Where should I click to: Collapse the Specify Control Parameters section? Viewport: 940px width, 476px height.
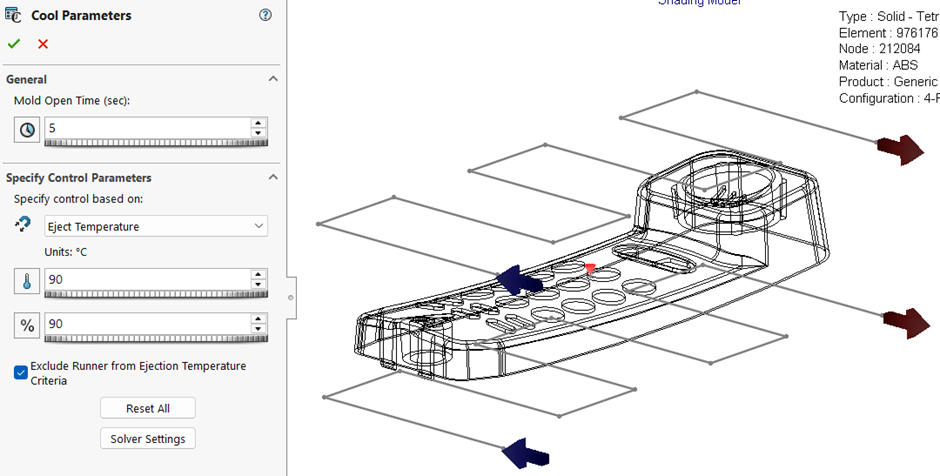pos(273,177)
